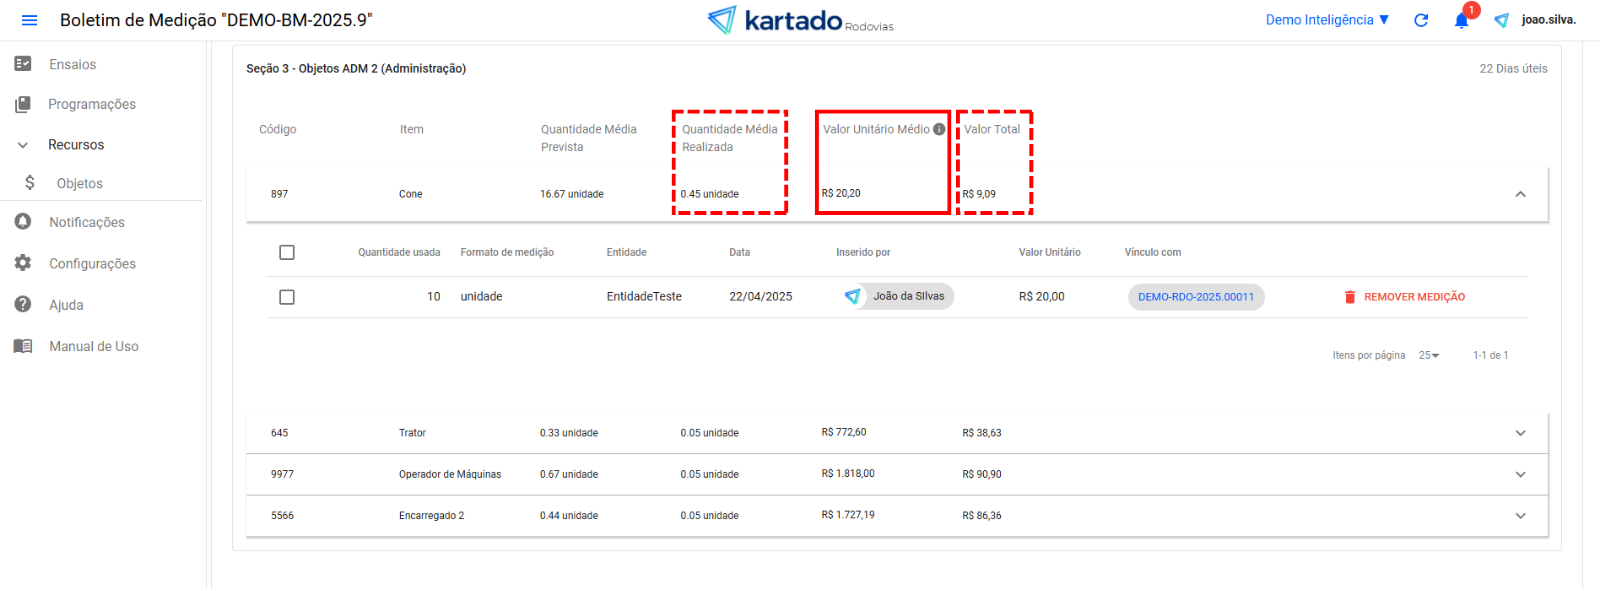Screen dimensions: 1601x591
Task: Collapse the Cone item row
Action: (1520, 194)
